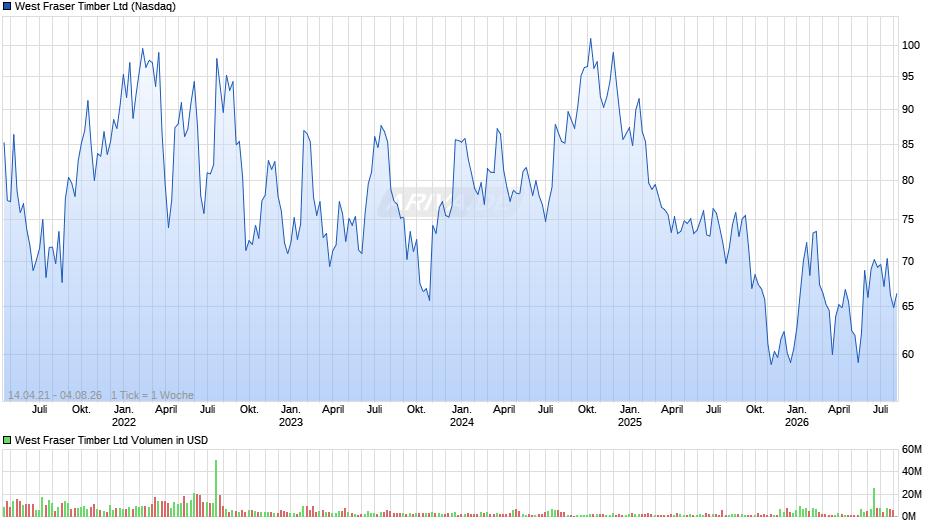
Task: Click the price peak above 100 in Okt. 2024
Action: pyautogui.click(x=590, y=39)
